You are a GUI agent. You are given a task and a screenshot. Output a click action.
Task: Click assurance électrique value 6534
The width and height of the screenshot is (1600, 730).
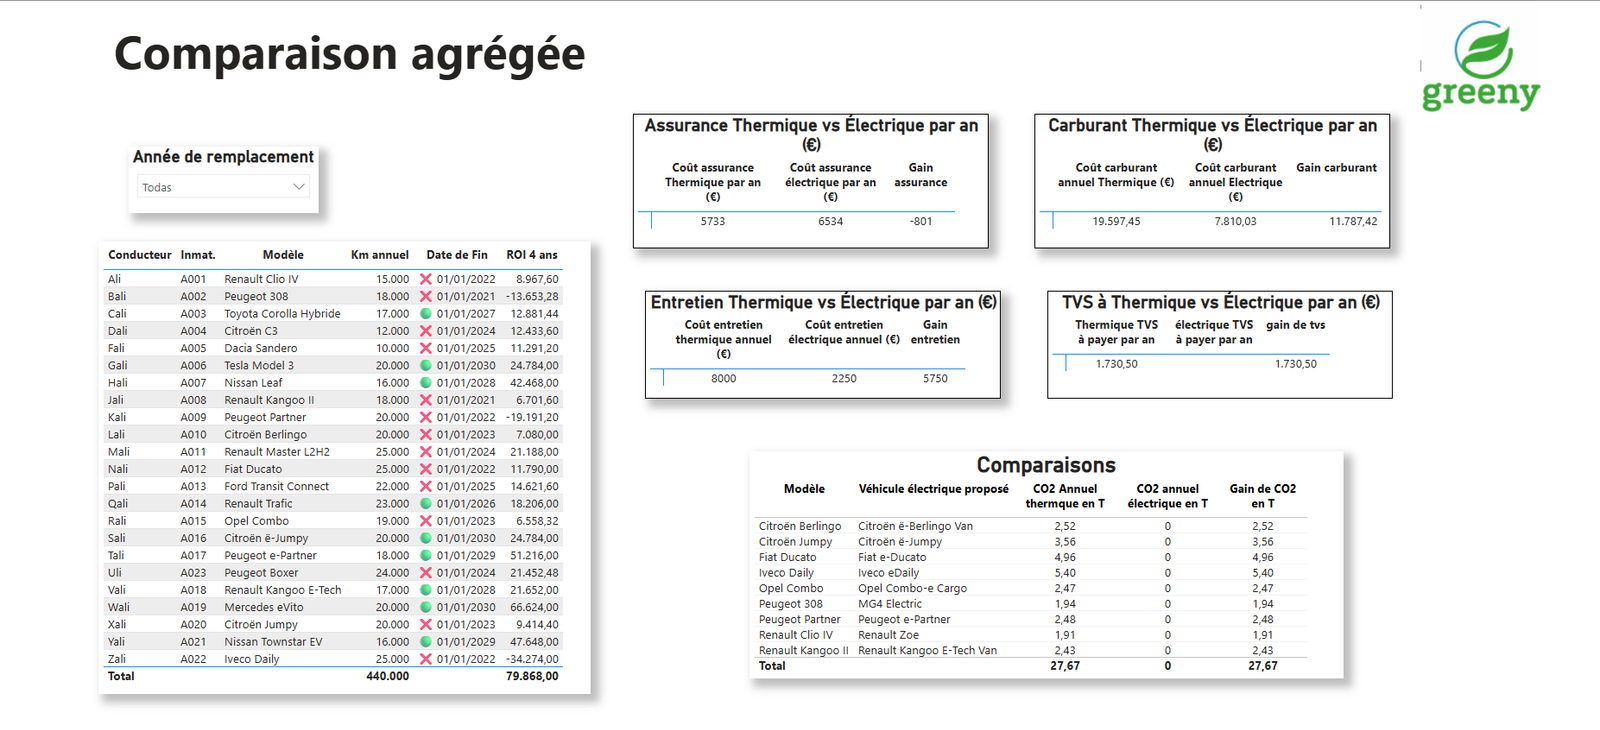tap(831, 221)
